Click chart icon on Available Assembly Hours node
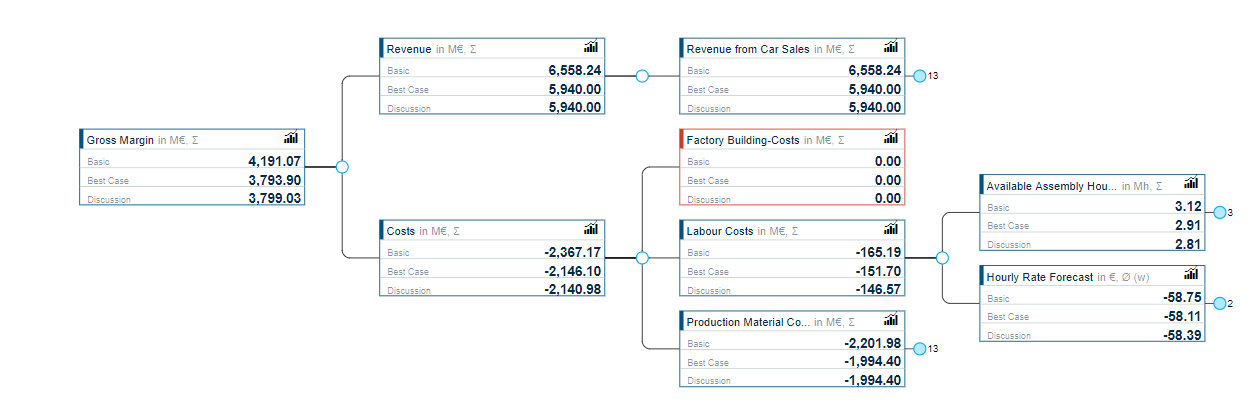The height and width of the screenshot is (418, 1256). pos(1191,184)
